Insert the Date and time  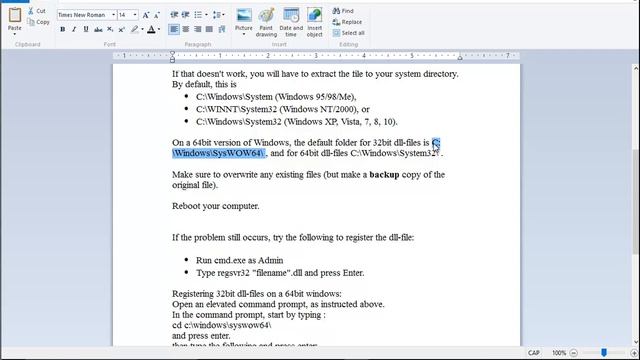pyautogui.click(x=291, y=22)
